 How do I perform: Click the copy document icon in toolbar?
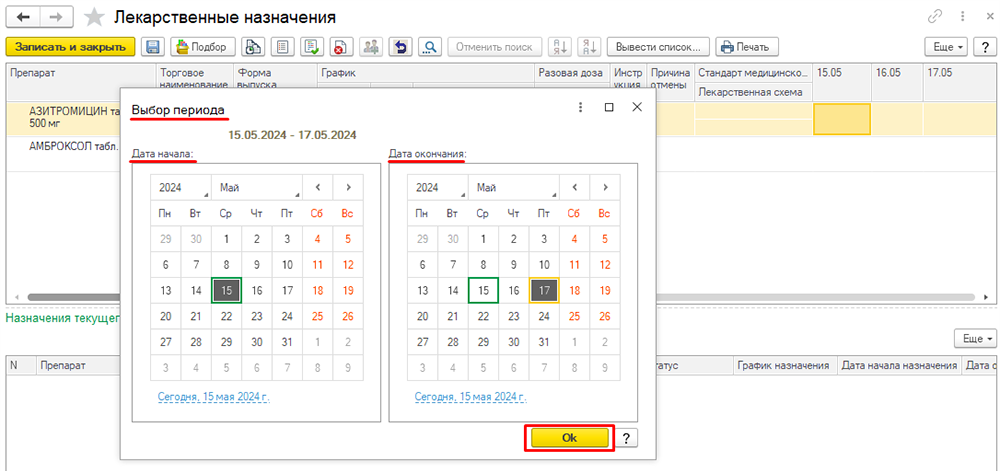[x=253, y=47]
